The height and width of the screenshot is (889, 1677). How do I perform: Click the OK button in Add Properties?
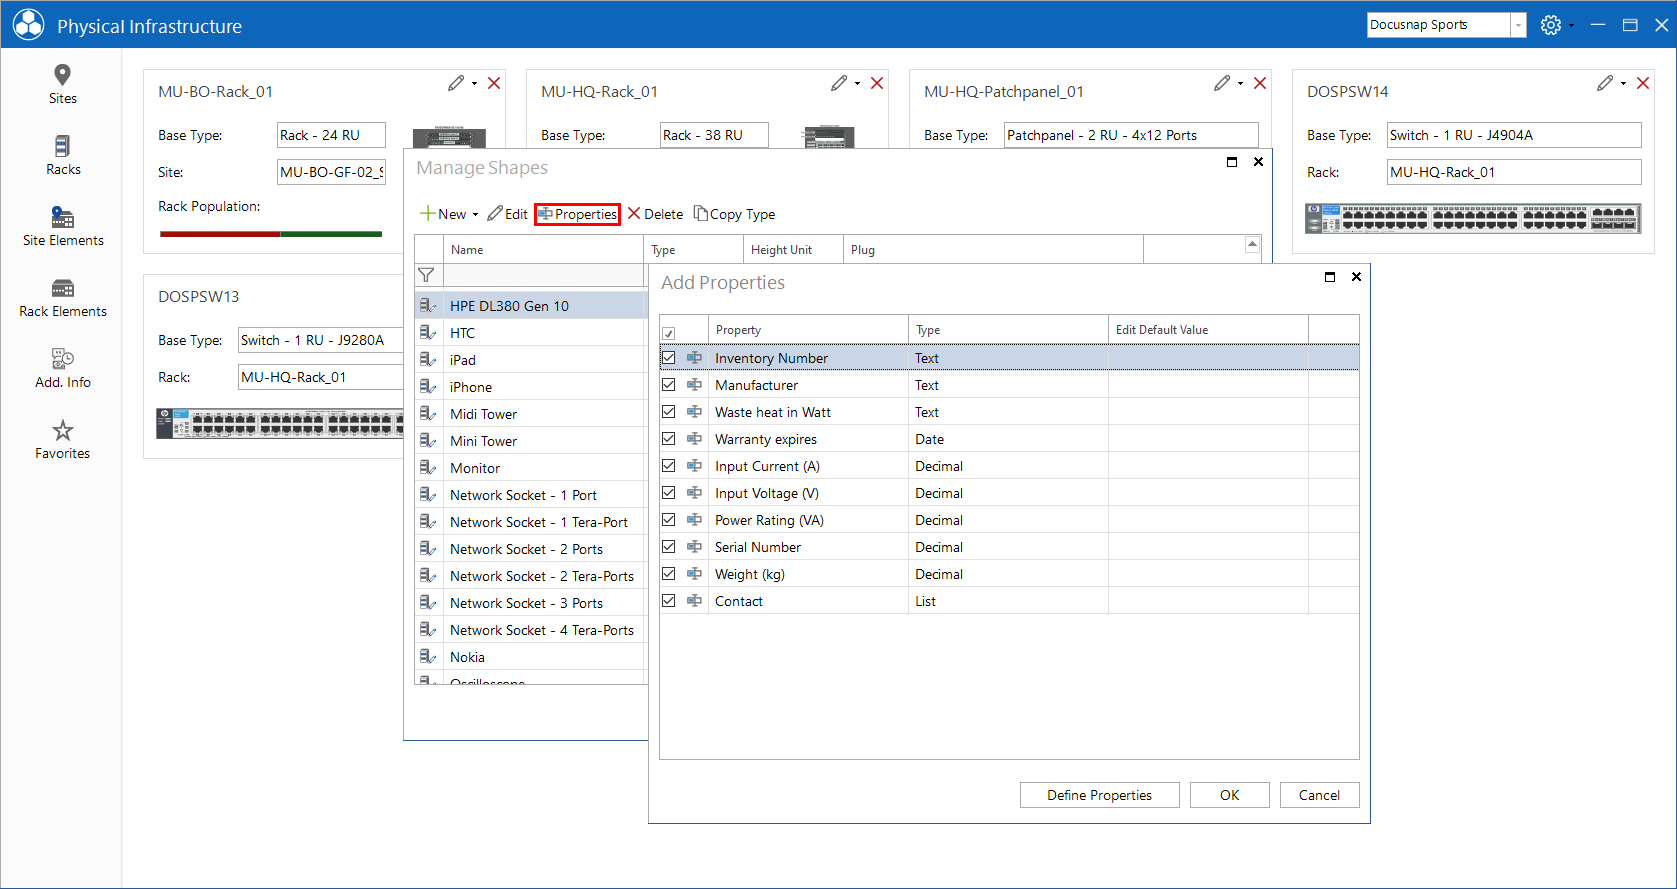1229,795
